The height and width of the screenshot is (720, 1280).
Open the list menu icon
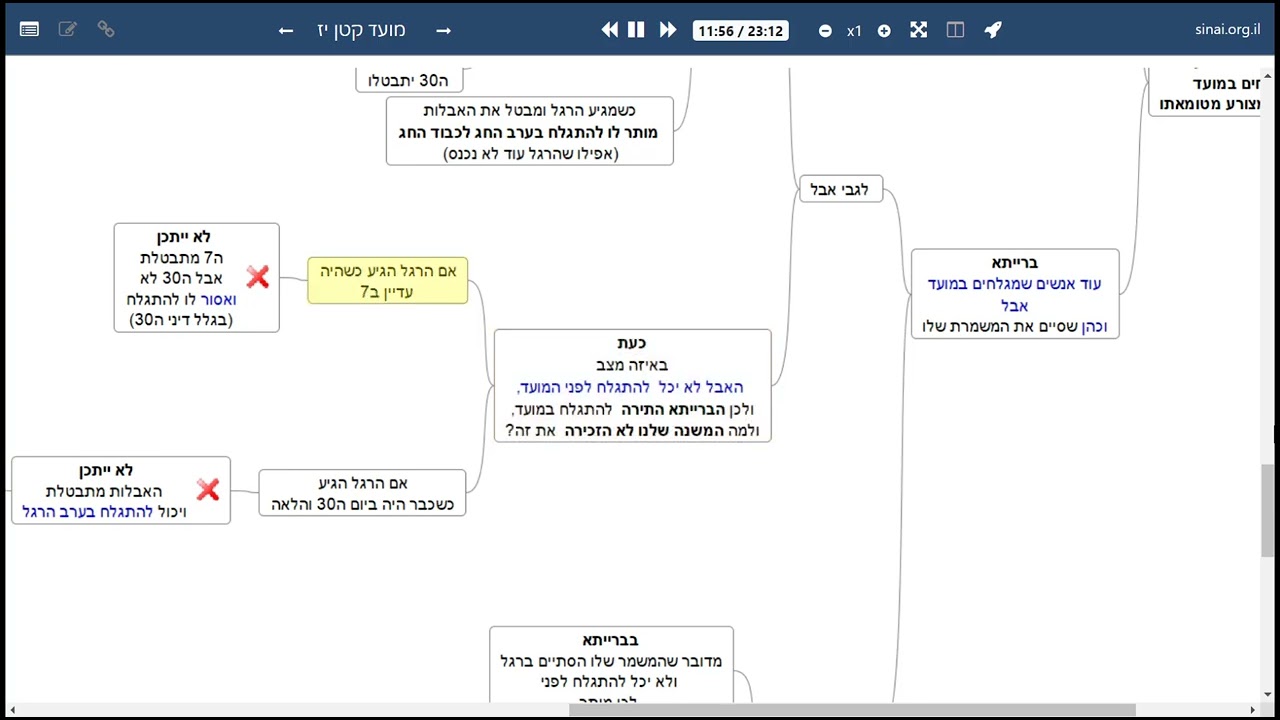(x=29, y=30)
